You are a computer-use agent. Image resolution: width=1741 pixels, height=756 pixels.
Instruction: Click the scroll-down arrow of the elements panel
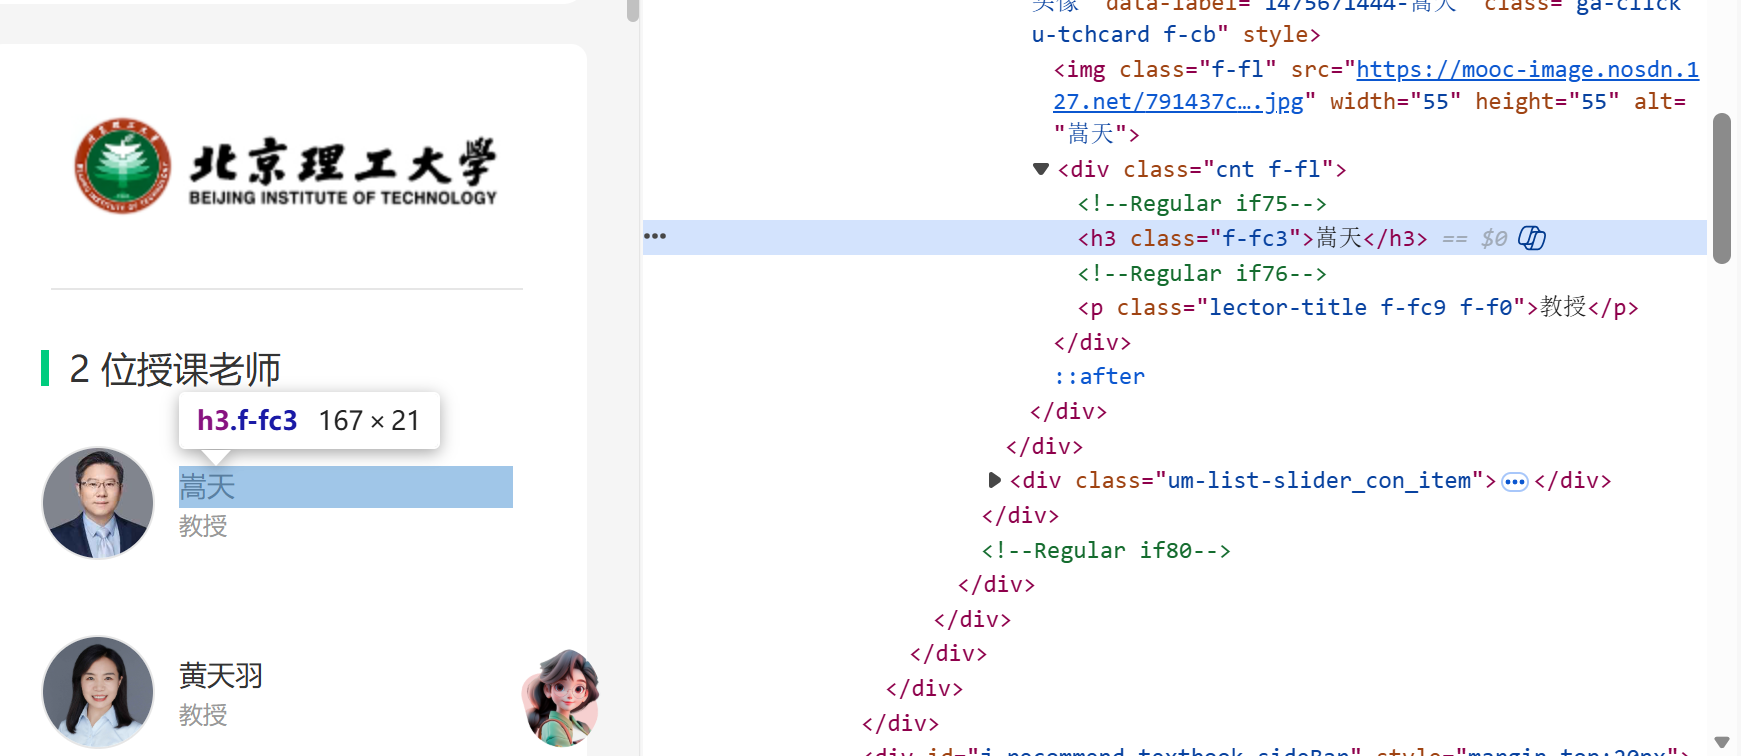pos(1721,742)
